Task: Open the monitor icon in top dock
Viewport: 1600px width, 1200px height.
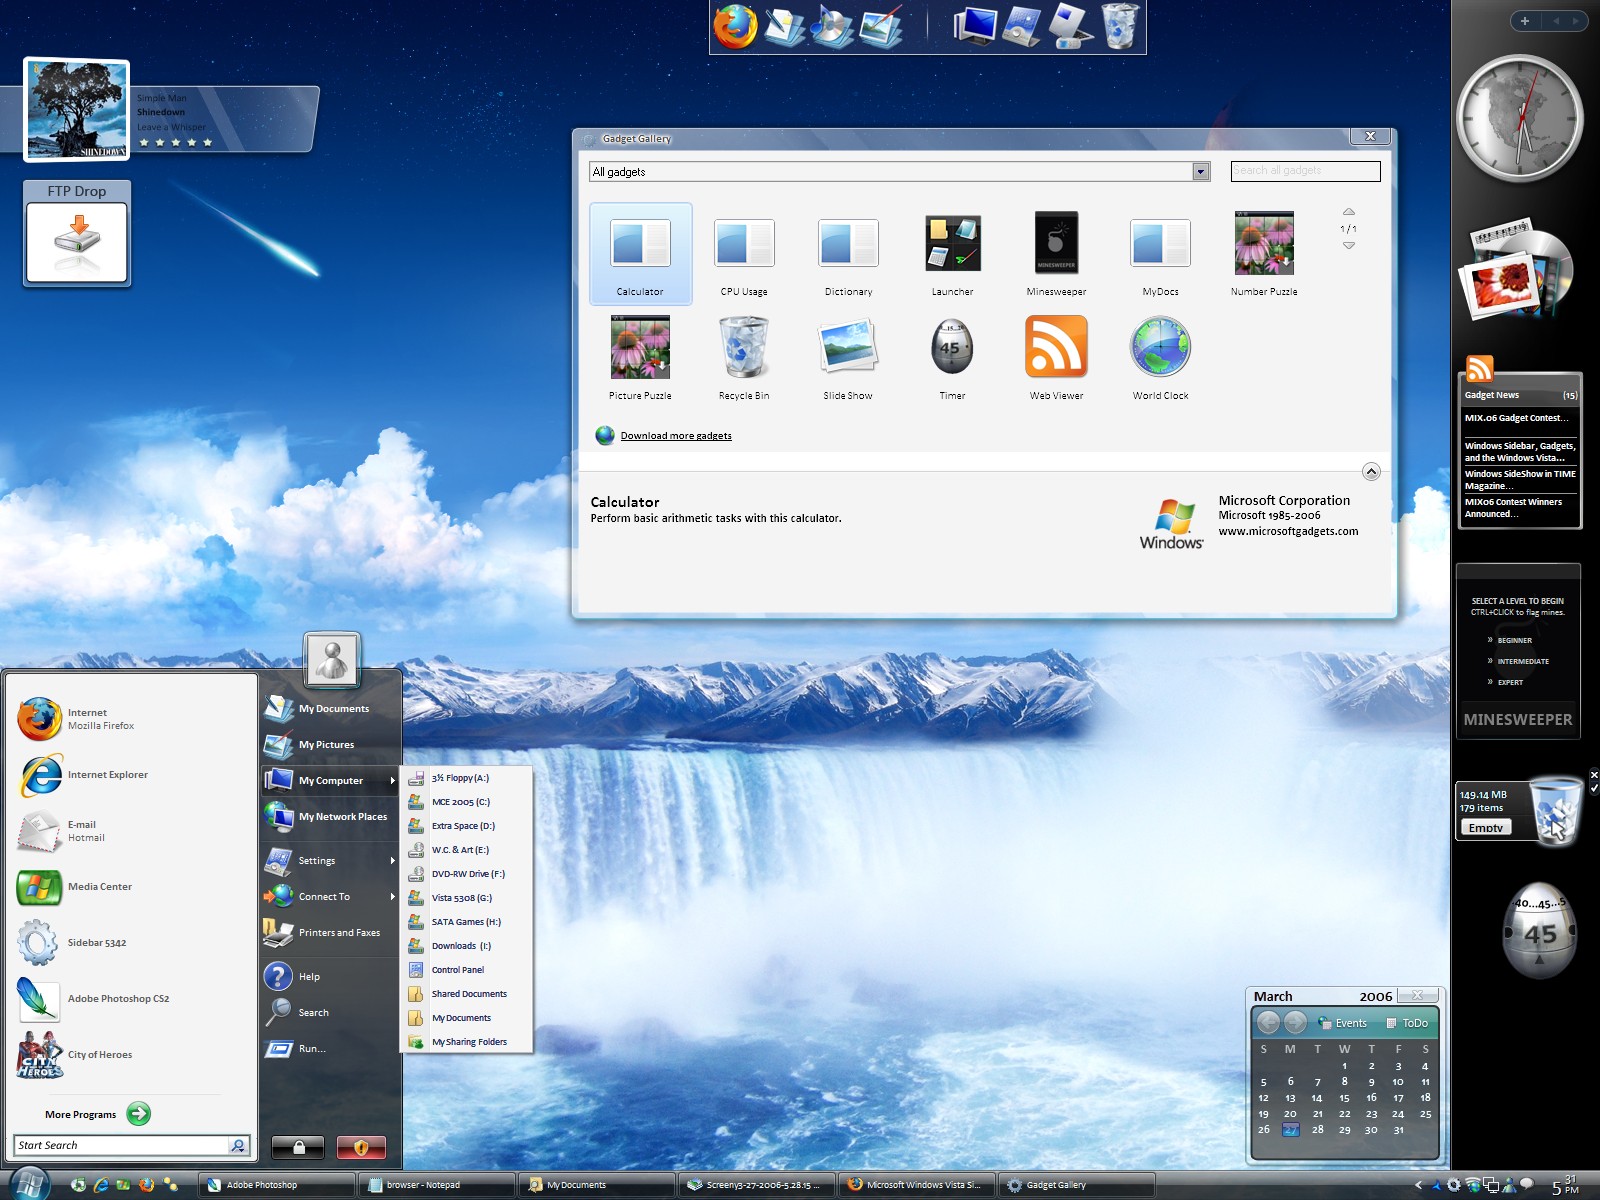Action: pyautogui.click(x=974, y=26)
